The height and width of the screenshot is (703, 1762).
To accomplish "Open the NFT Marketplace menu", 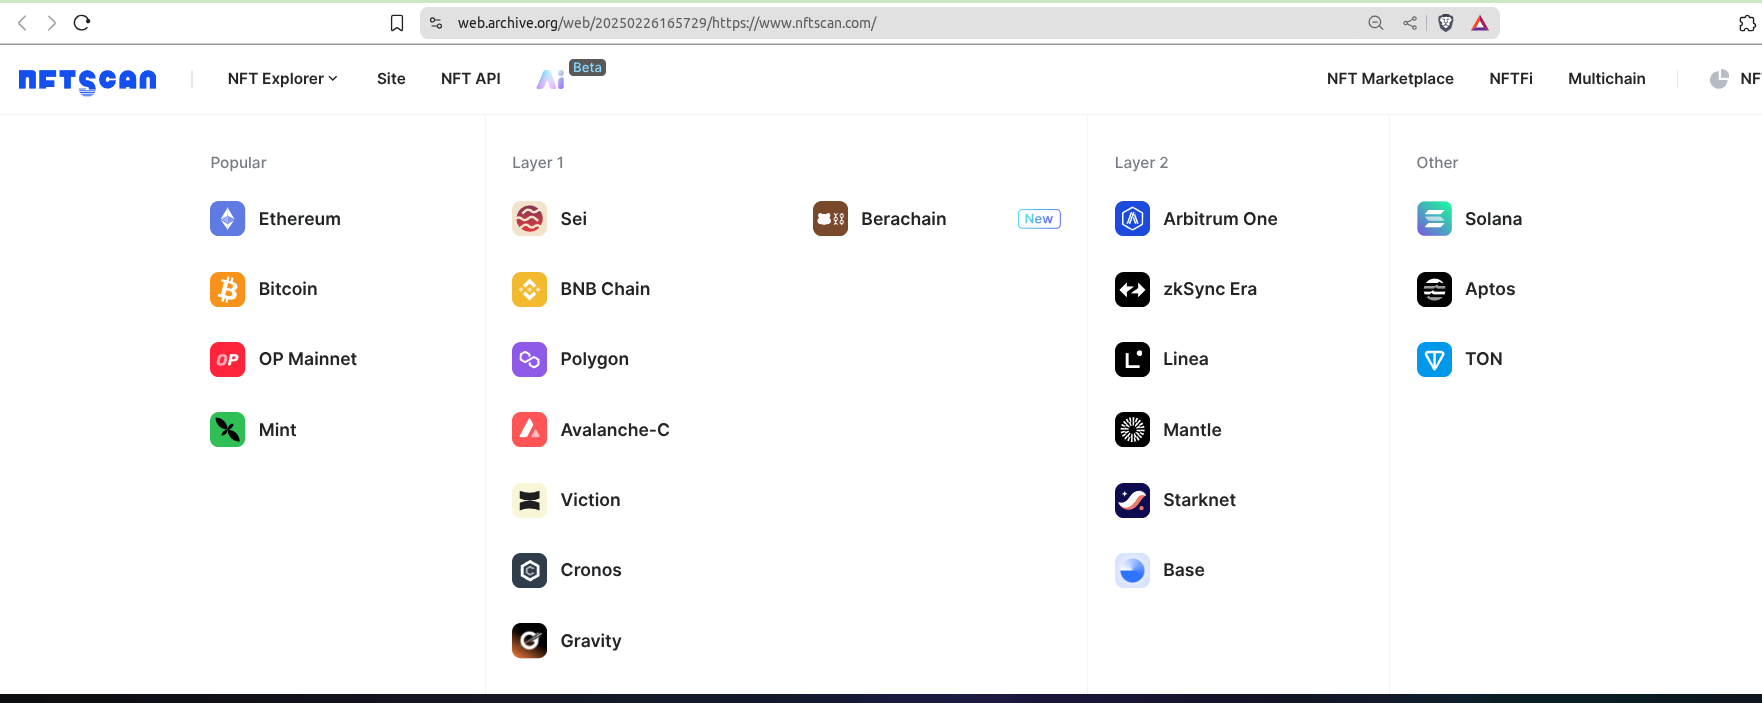I will coord(1390,79).
